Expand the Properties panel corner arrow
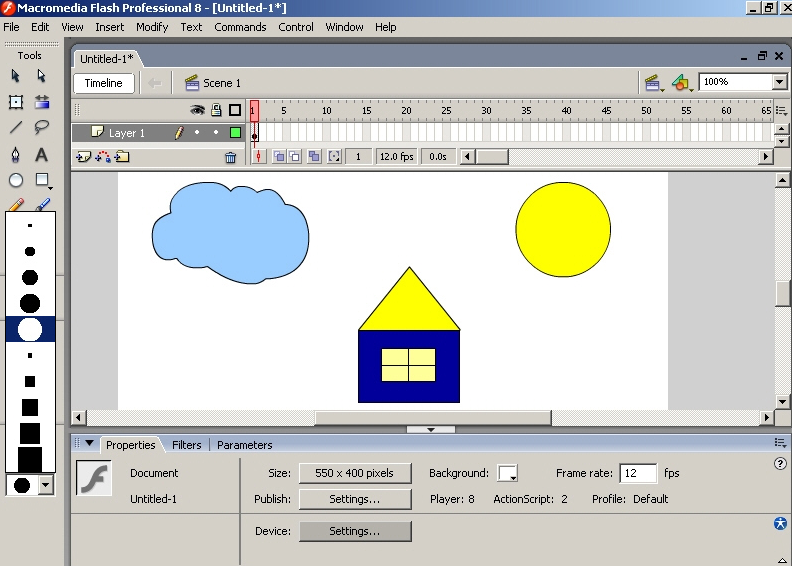Viewport: 792px width, 566px height. click(781, 560)
